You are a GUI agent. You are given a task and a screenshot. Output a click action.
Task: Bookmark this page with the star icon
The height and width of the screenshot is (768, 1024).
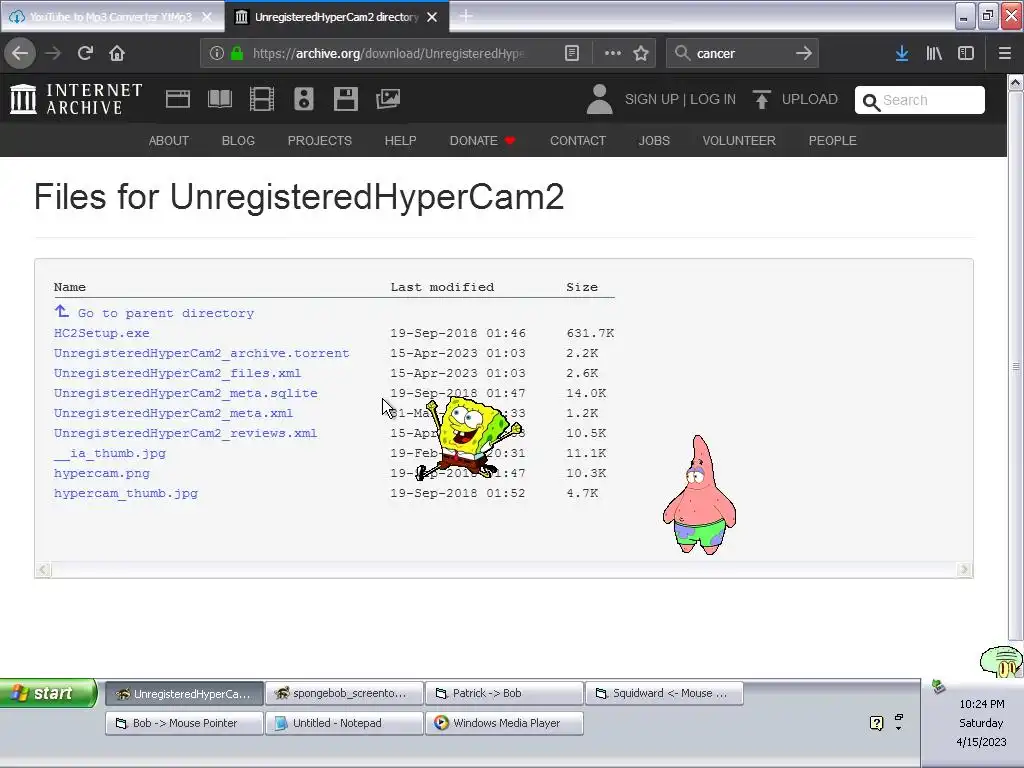coord(641,53)
